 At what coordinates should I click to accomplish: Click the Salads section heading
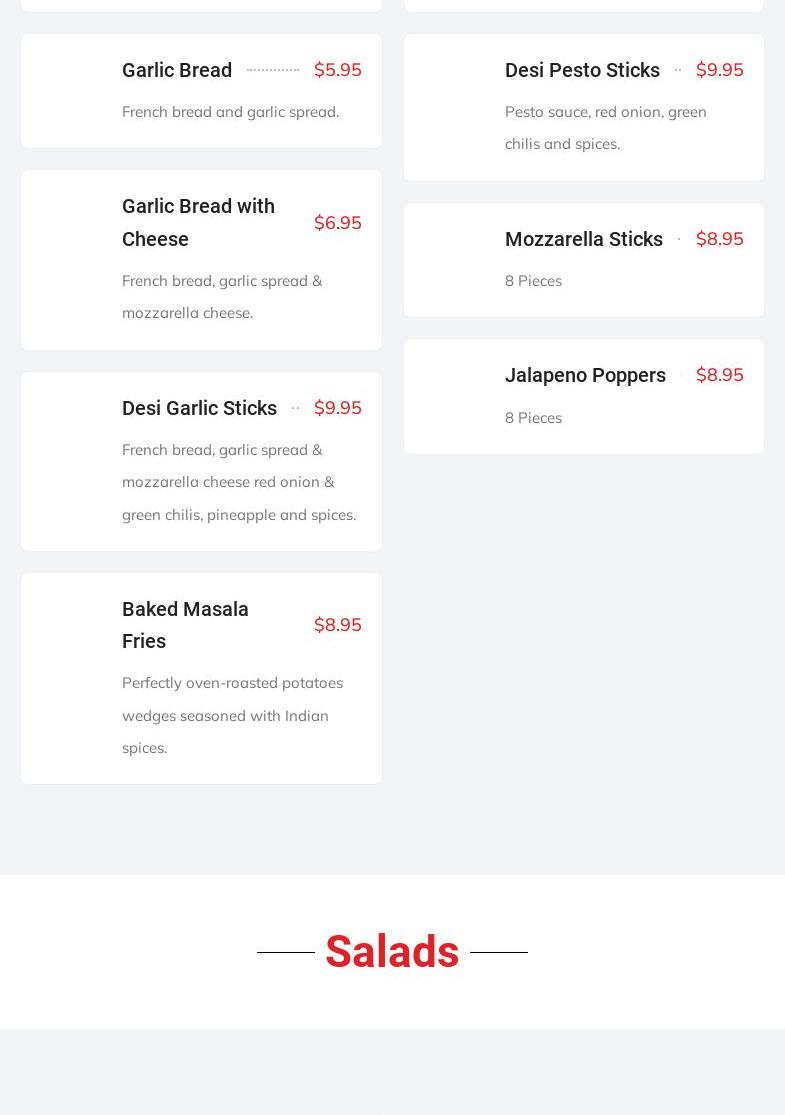pos(392,952)
